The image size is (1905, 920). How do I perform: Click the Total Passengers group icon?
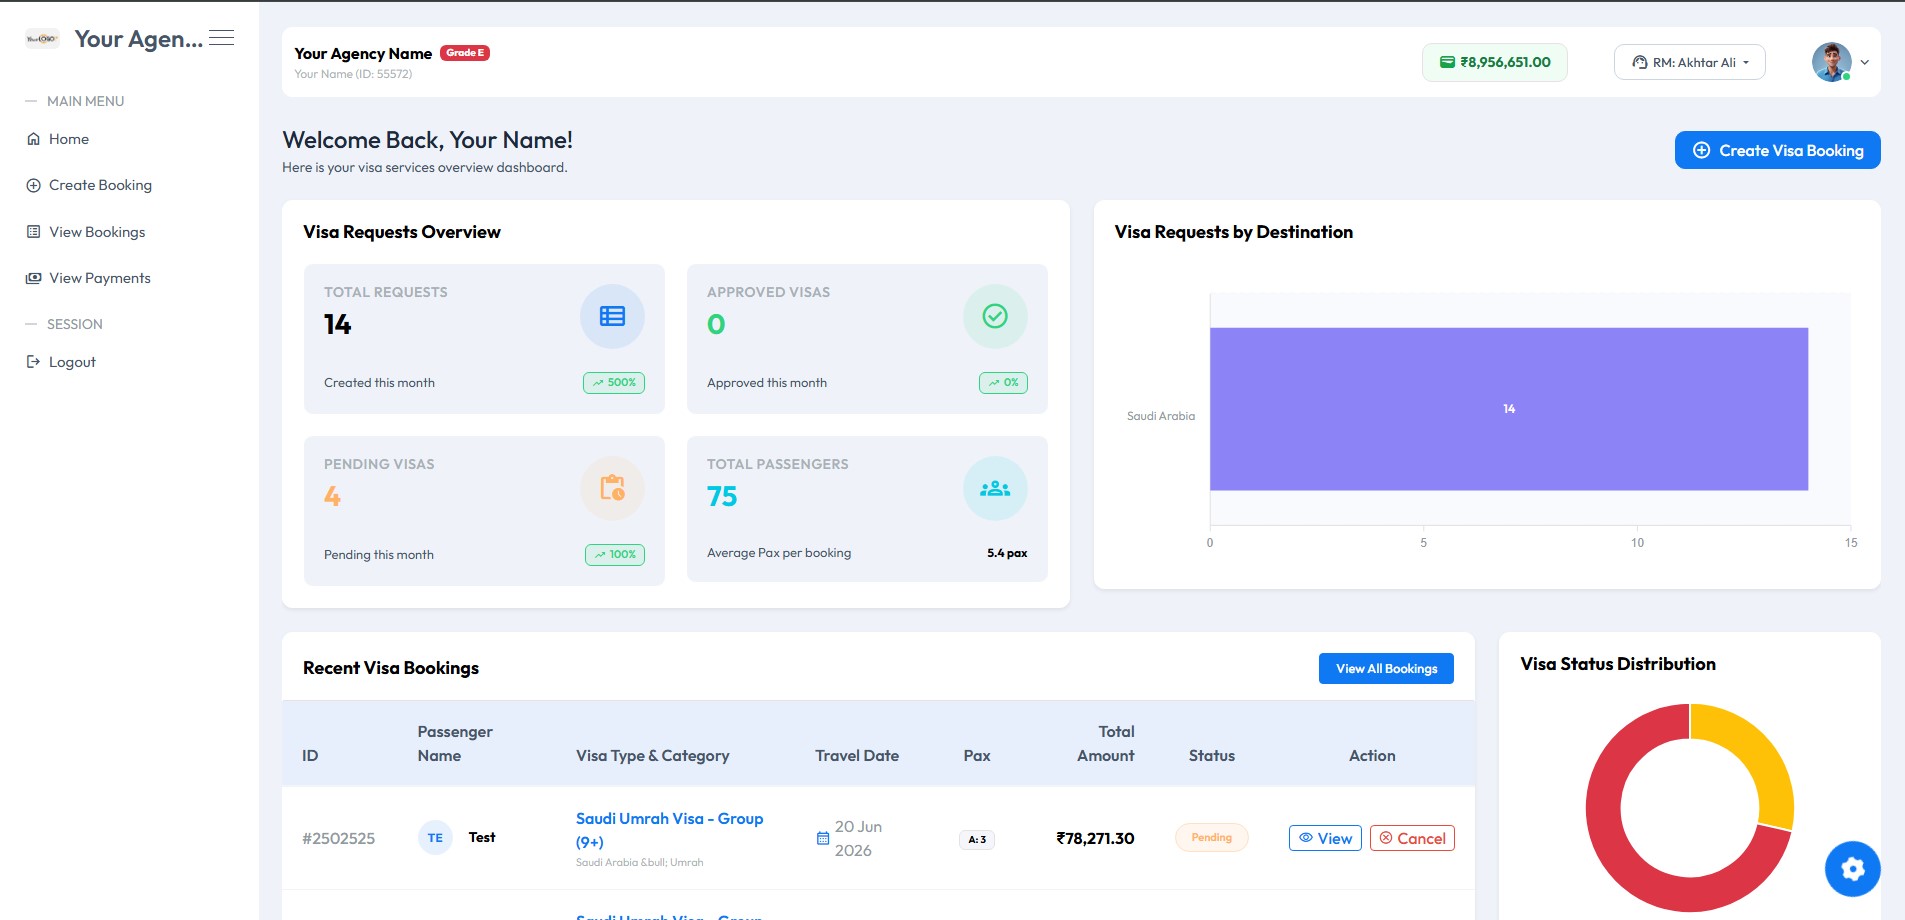point(995,489)
